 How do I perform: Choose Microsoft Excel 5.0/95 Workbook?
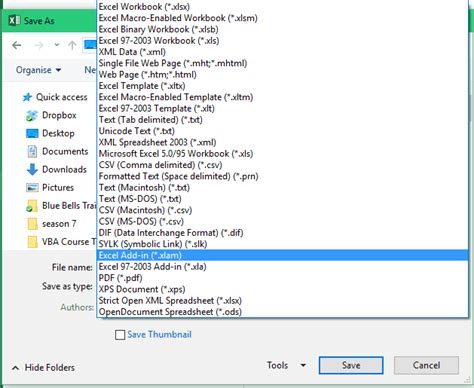point(282,154)
